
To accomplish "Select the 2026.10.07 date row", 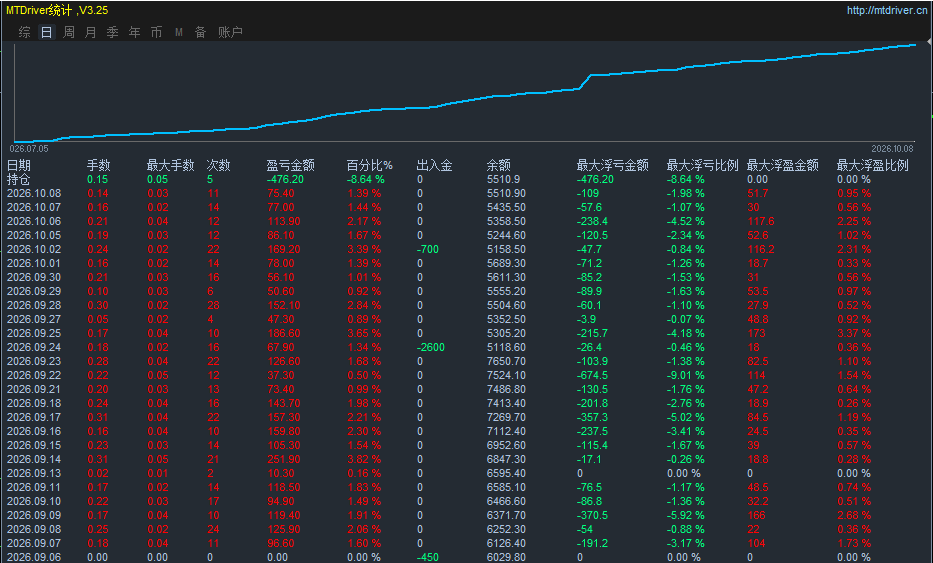I will 34,207.
